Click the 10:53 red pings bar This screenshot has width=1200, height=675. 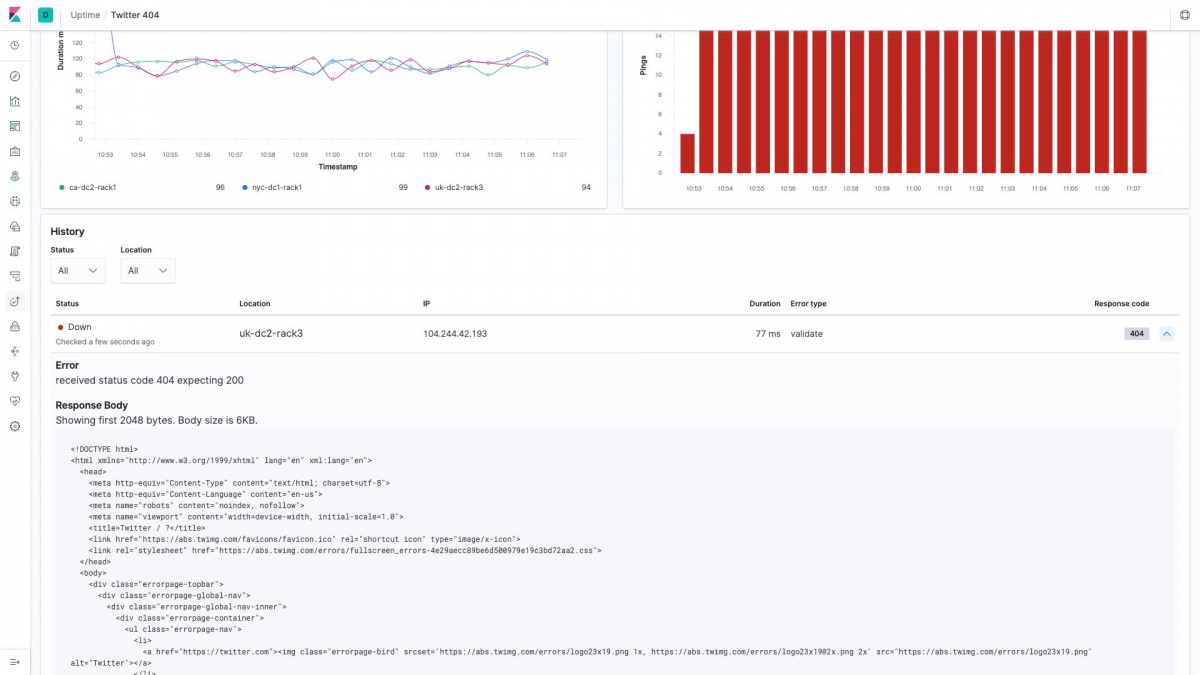tap(687, 152)
